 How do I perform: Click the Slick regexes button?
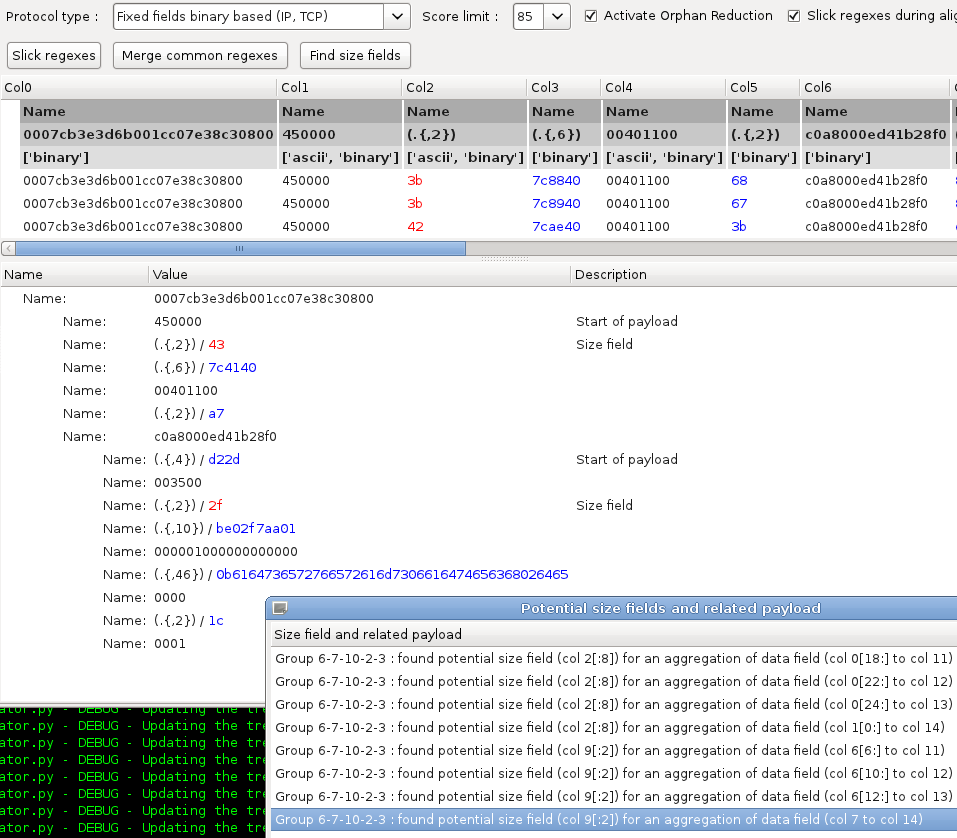tap(53, 55)
